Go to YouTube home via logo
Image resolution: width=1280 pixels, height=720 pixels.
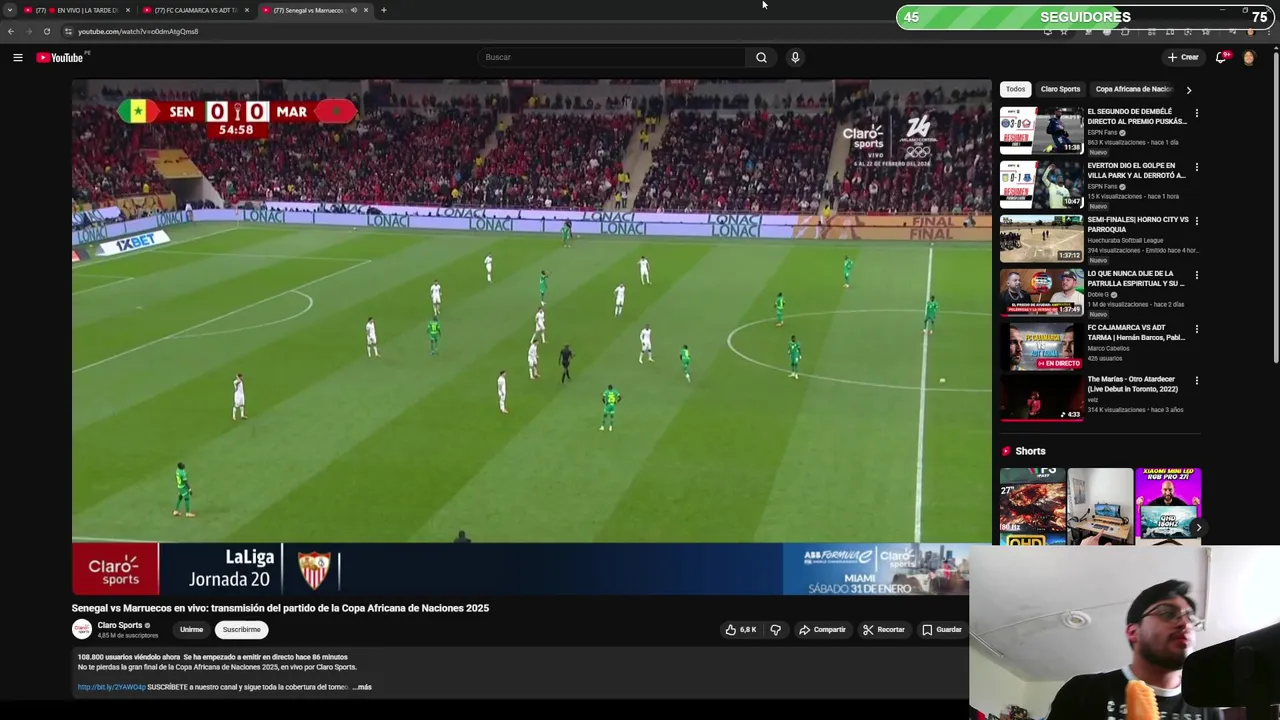click(x=60, y=57)
